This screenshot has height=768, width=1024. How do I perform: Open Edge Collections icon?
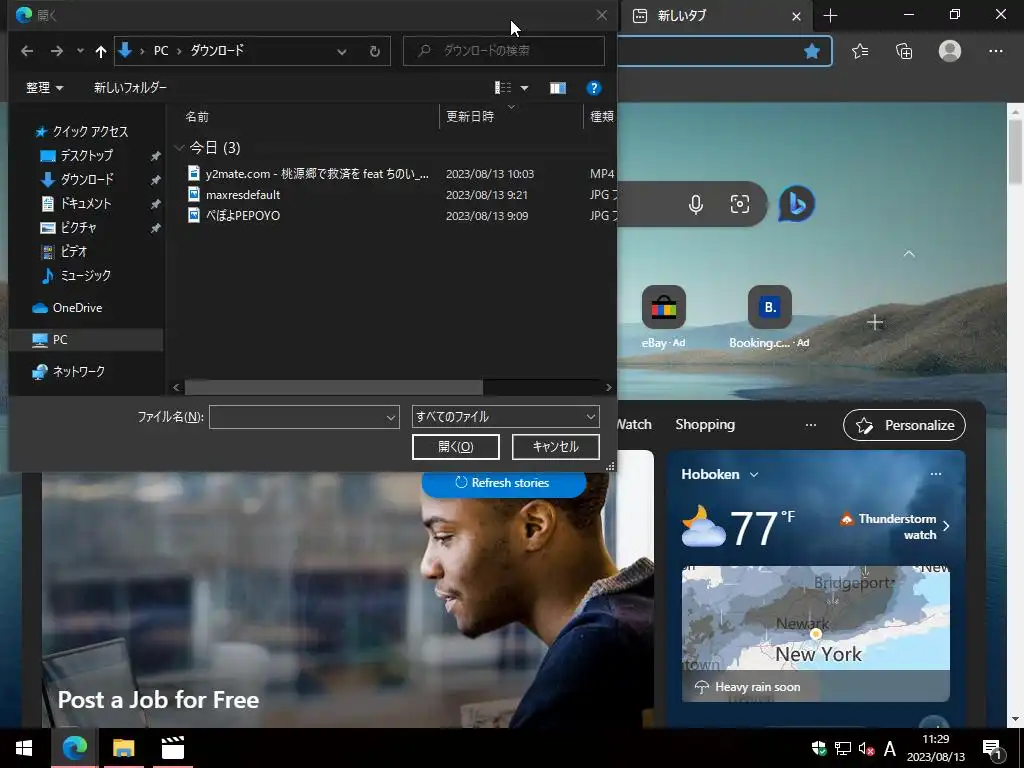(x=904, y=51)
